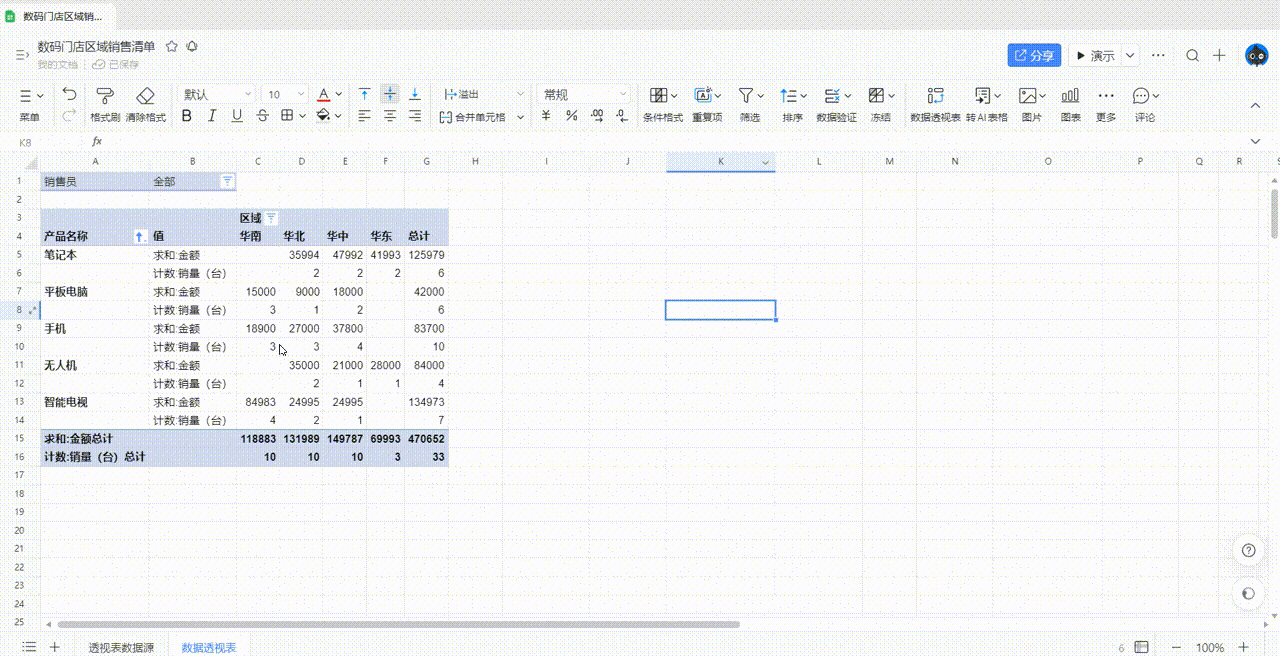Click the font color A swatch
This screenshot has height=656, width=1280.
tap(323, 94)
